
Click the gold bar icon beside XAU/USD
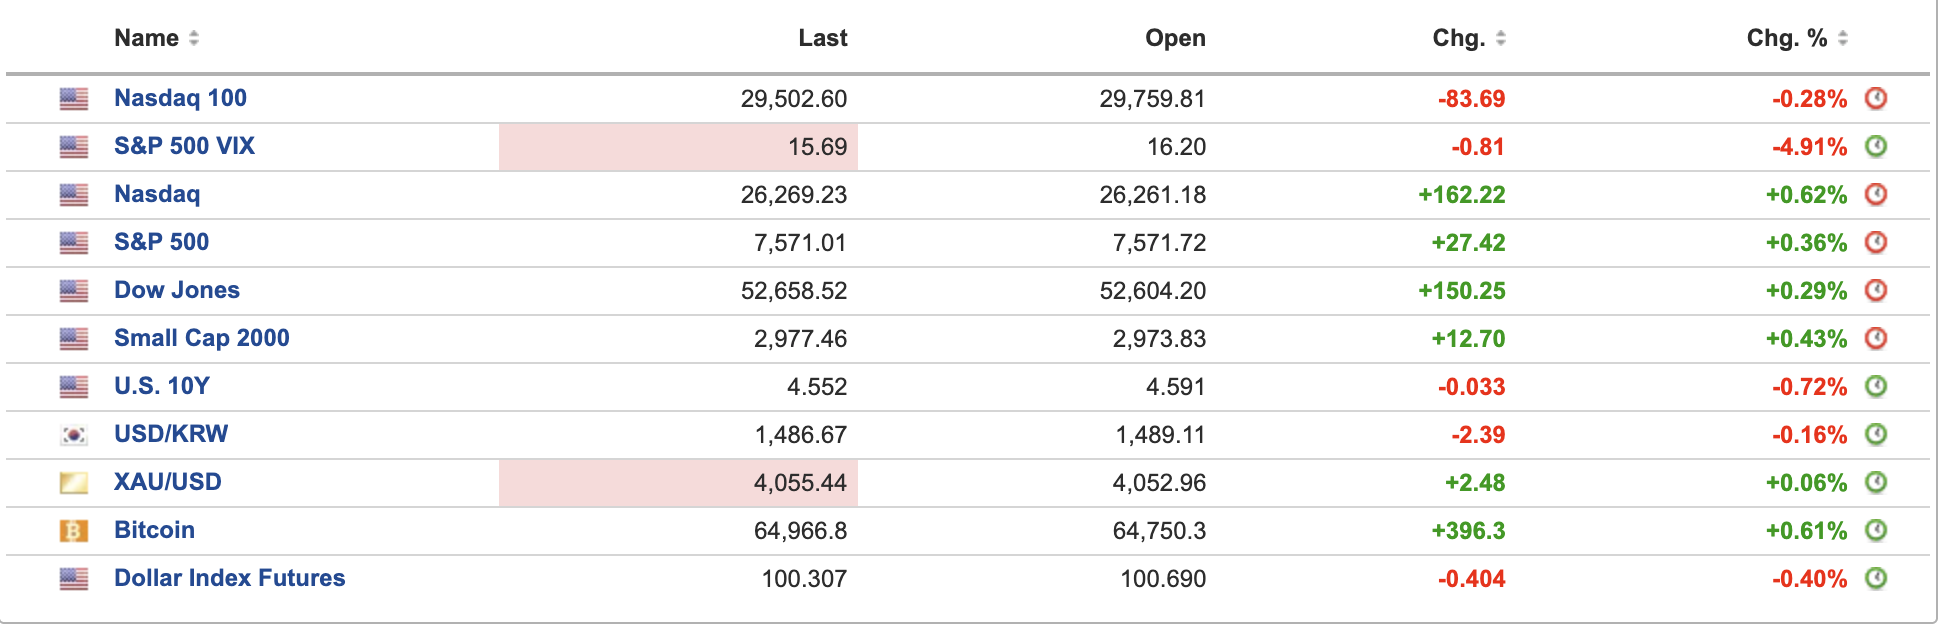(x=74, y=483)
